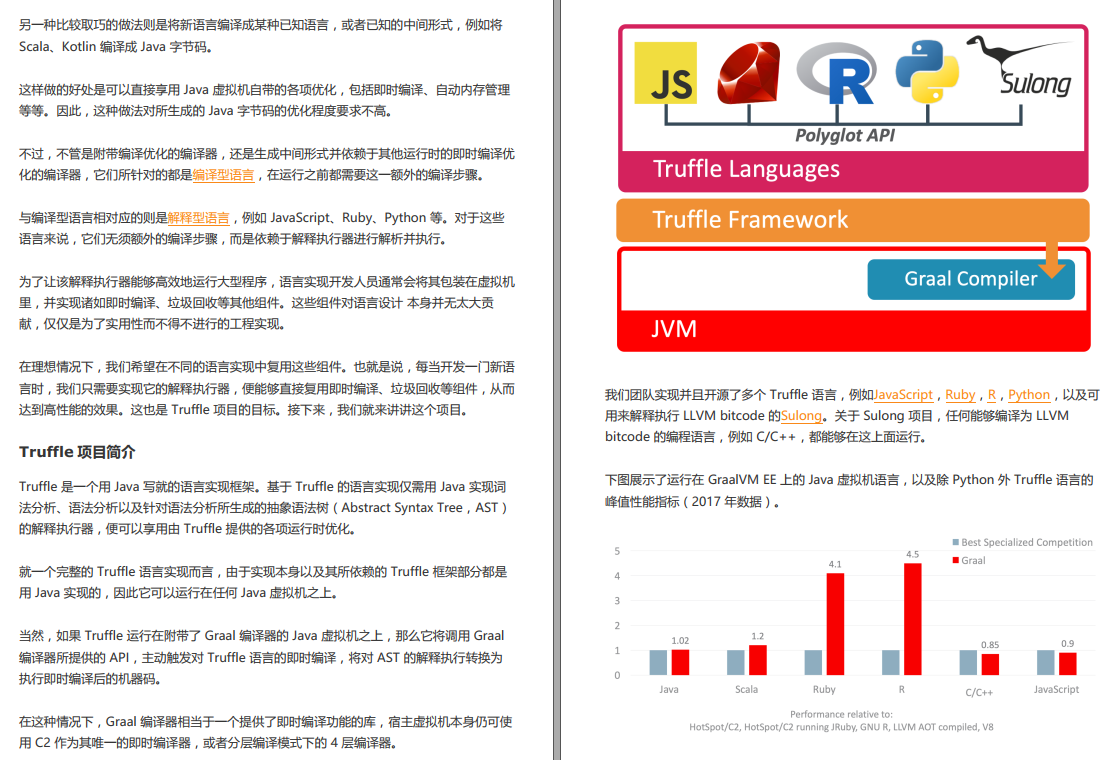This screenshot has height=760, width=1108.
Task: Click the red JavaScript bar labeled 0.9
Action: (1068, 663)
